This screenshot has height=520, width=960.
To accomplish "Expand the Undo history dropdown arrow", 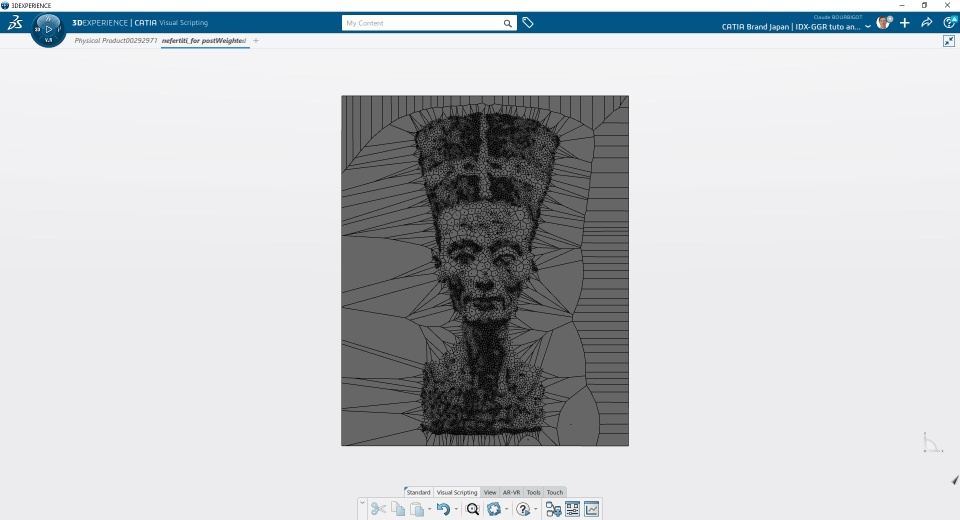I will pos(456,509).
